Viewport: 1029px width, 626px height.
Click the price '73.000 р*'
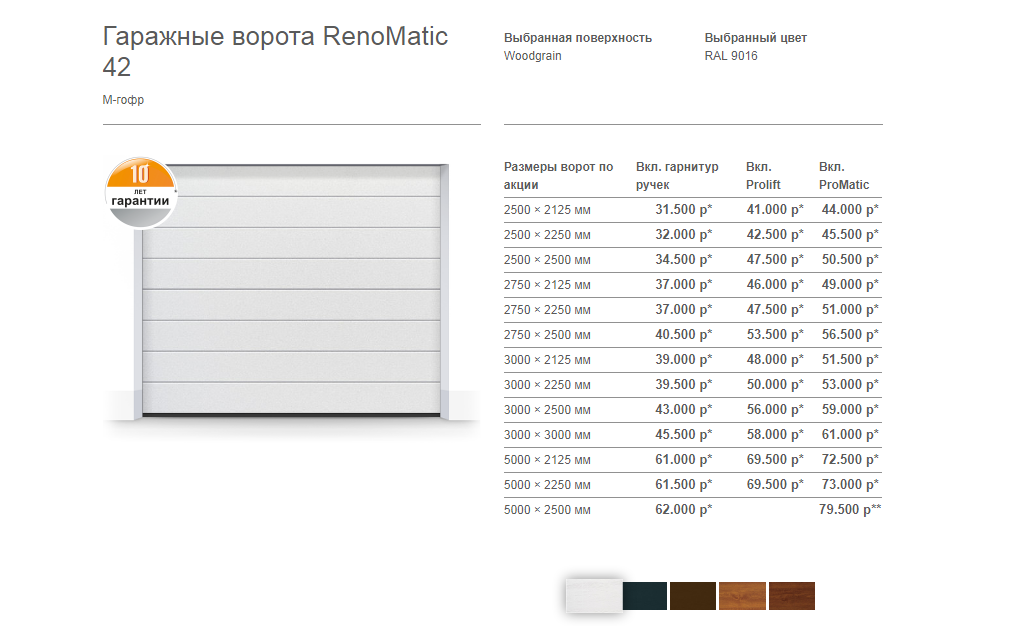click(x=850, y=484)
